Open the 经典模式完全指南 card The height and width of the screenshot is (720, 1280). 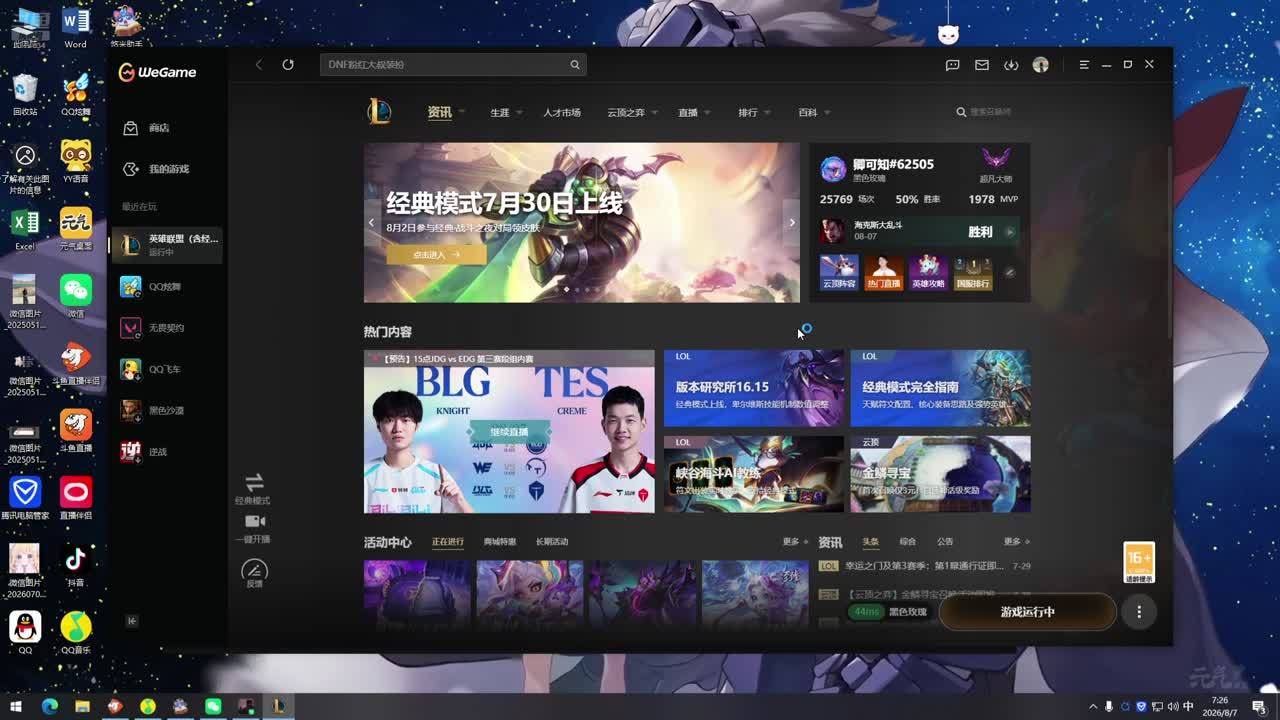940,388
